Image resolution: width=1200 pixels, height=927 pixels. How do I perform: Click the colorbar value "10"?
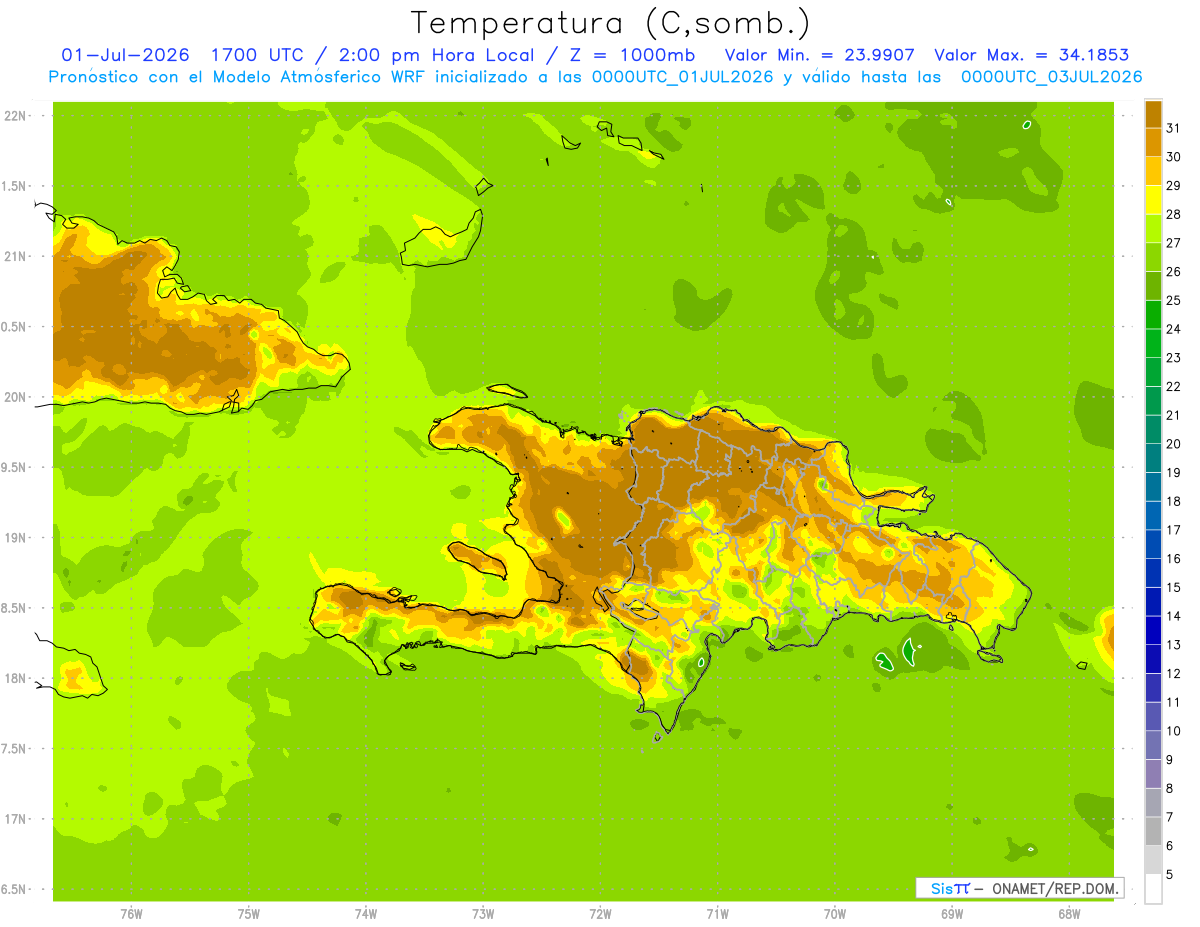pyautogui.click(x=1174, y=731)
